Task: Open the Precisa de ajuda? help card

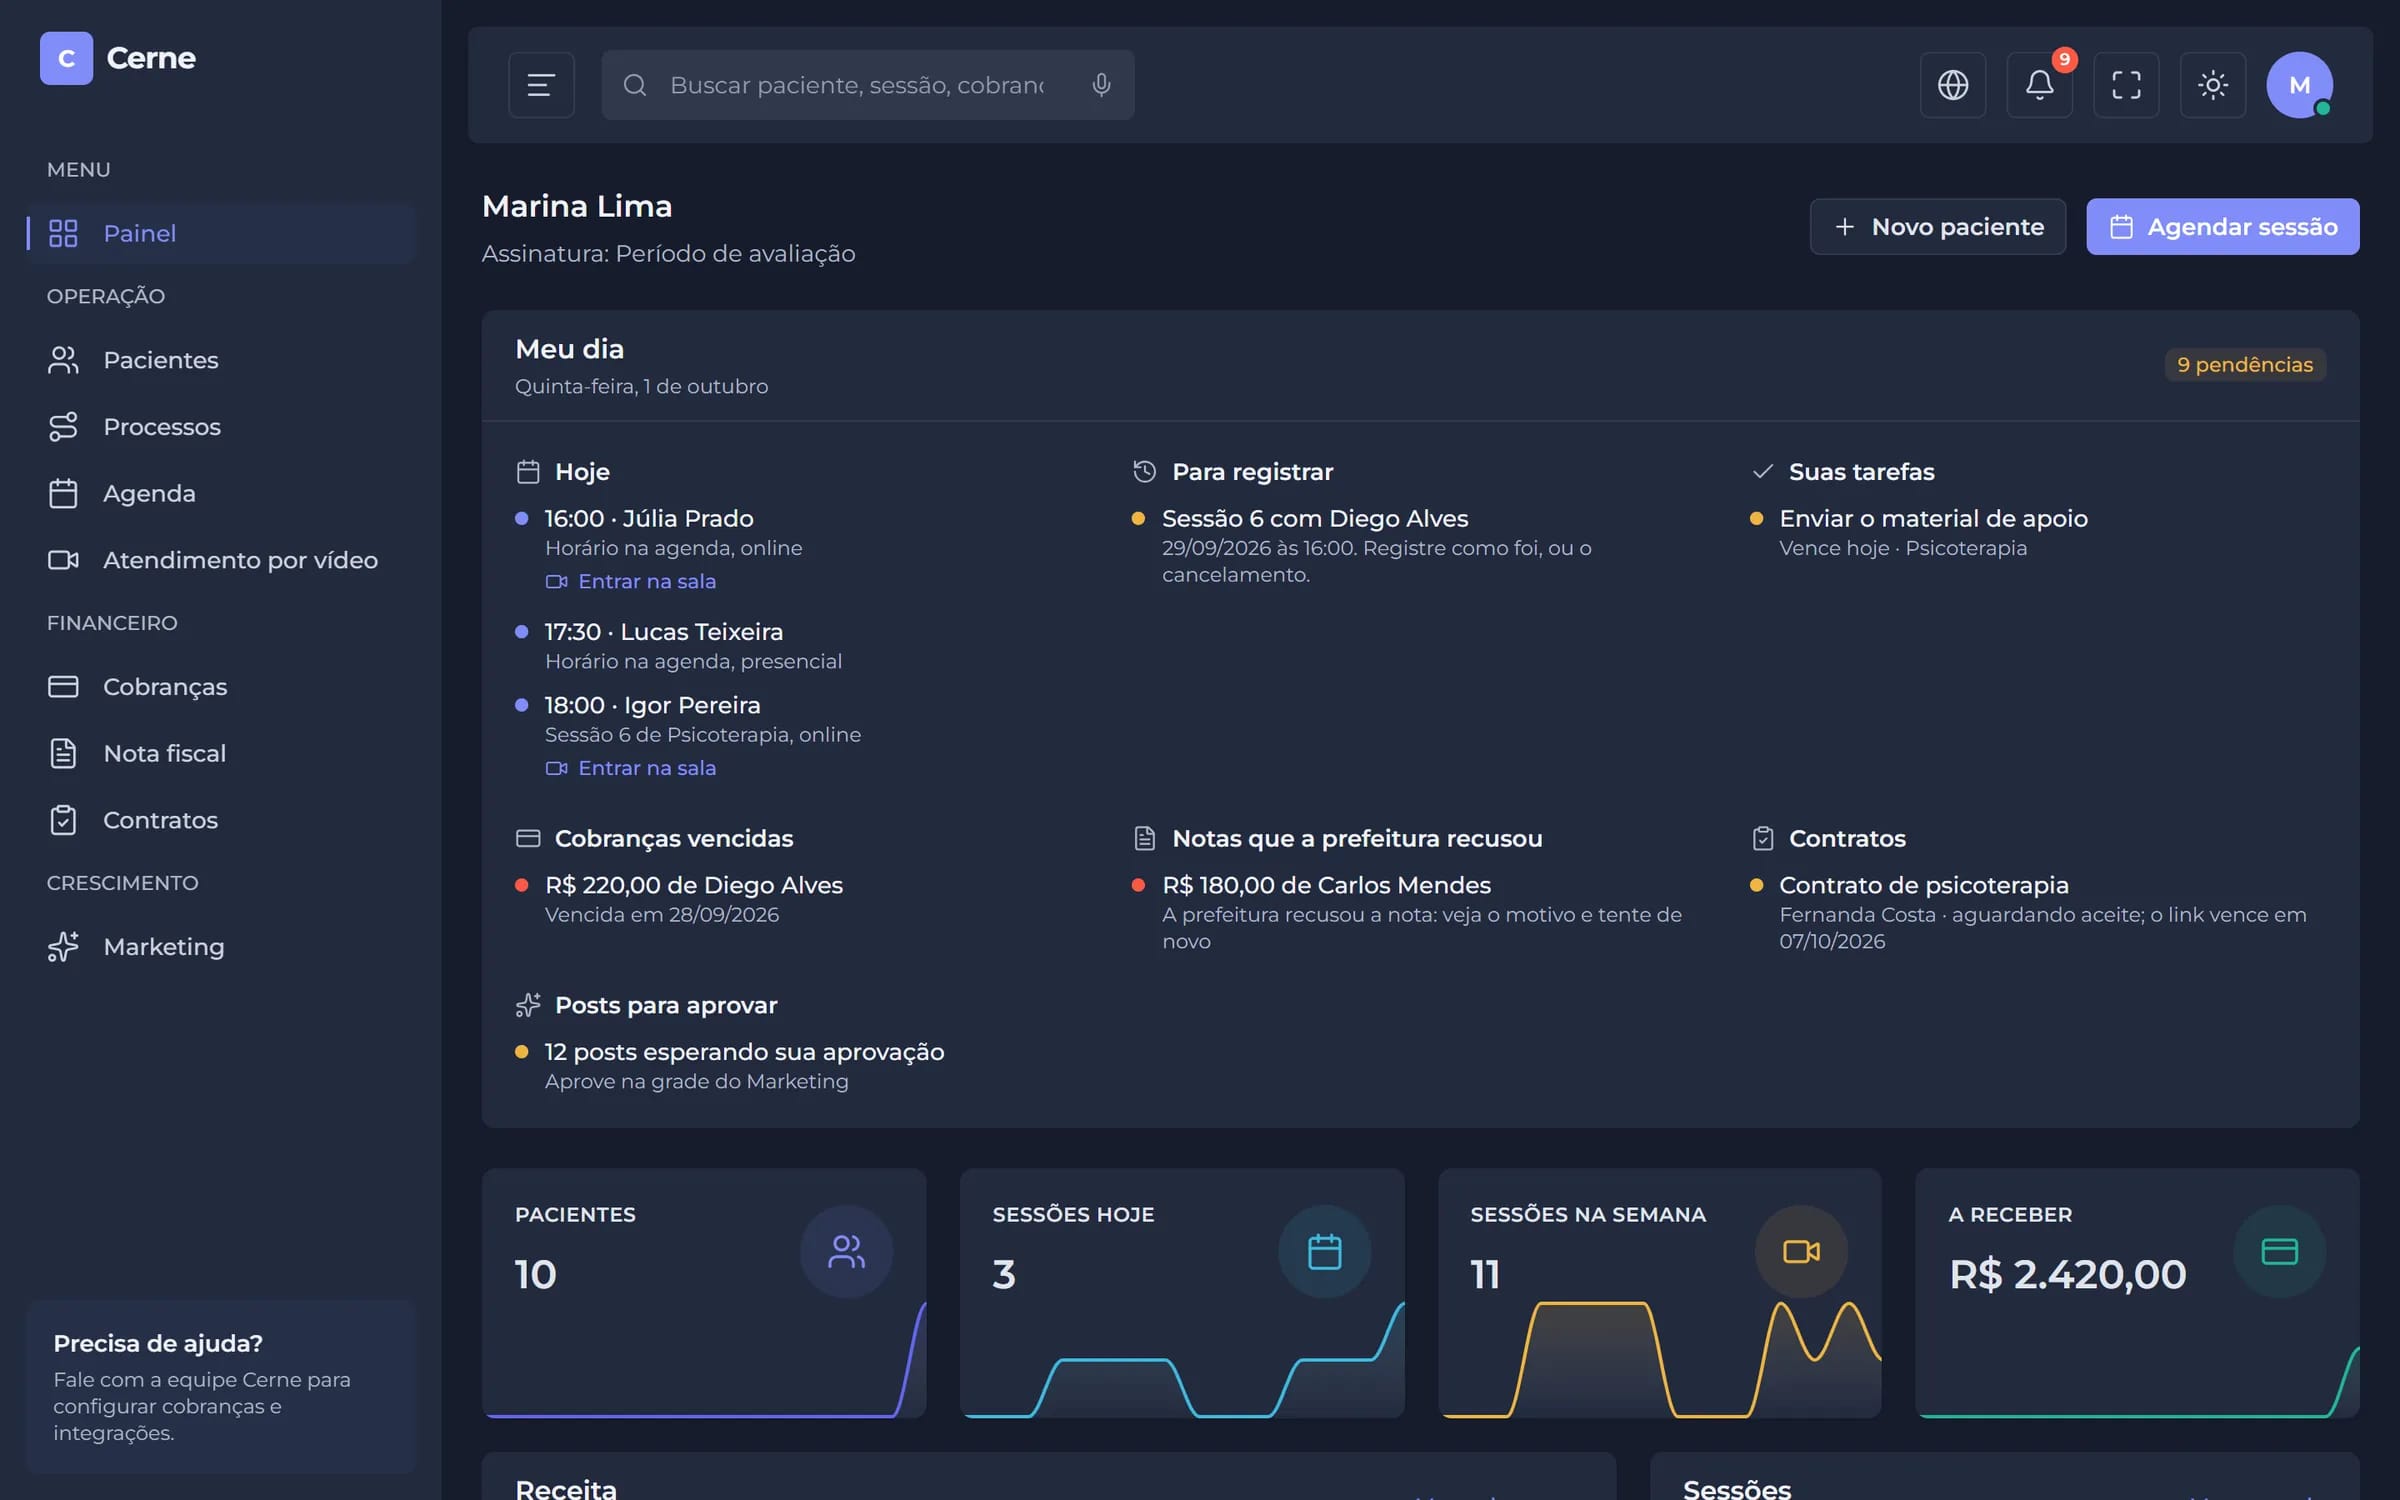Action: tap(220, 1387)
